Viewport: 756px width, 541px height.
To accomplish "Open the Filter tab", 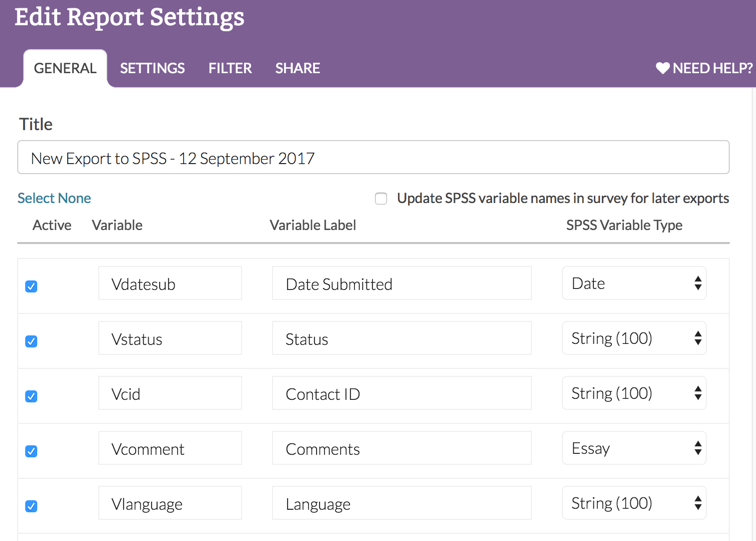I will coord(230,68).
